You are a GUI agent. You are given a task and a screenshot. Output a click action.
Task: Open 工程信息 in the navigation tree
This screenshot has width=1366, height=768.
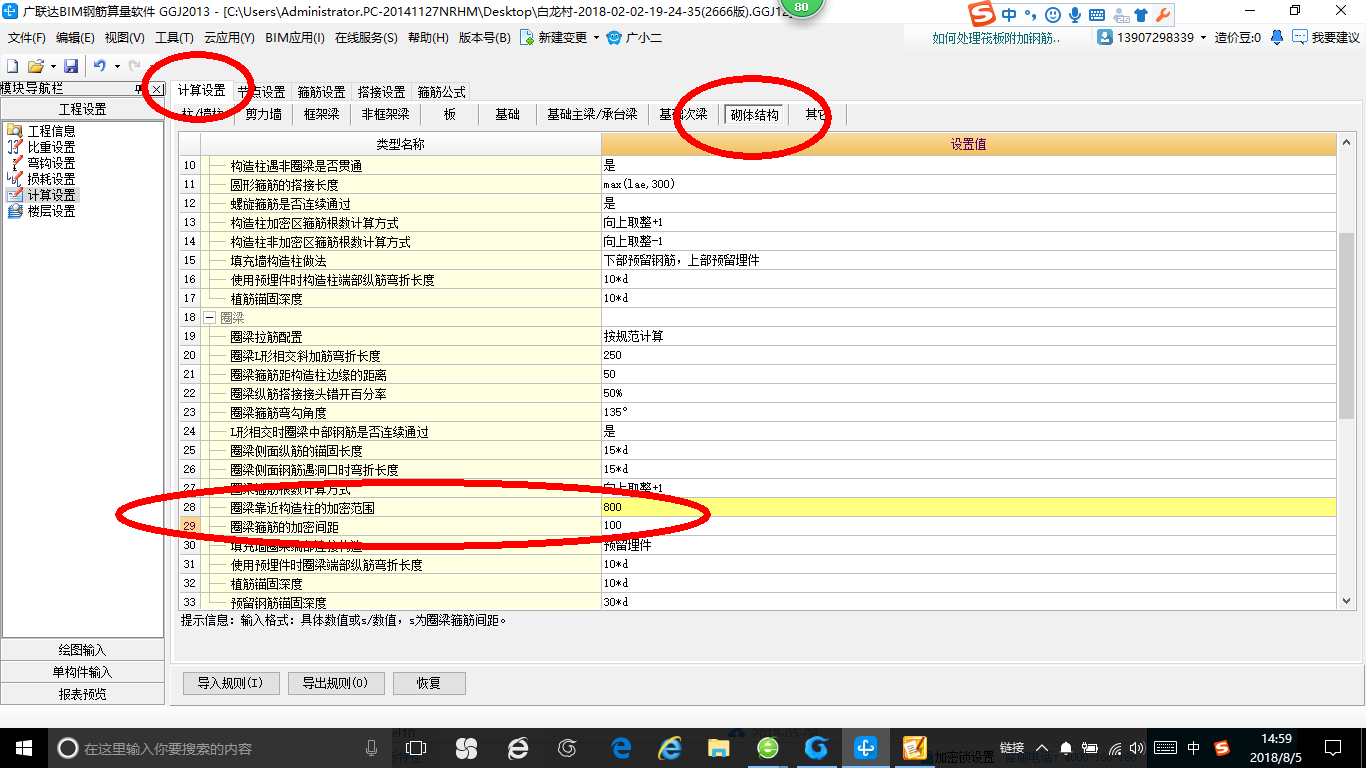[x=51, y=131]
